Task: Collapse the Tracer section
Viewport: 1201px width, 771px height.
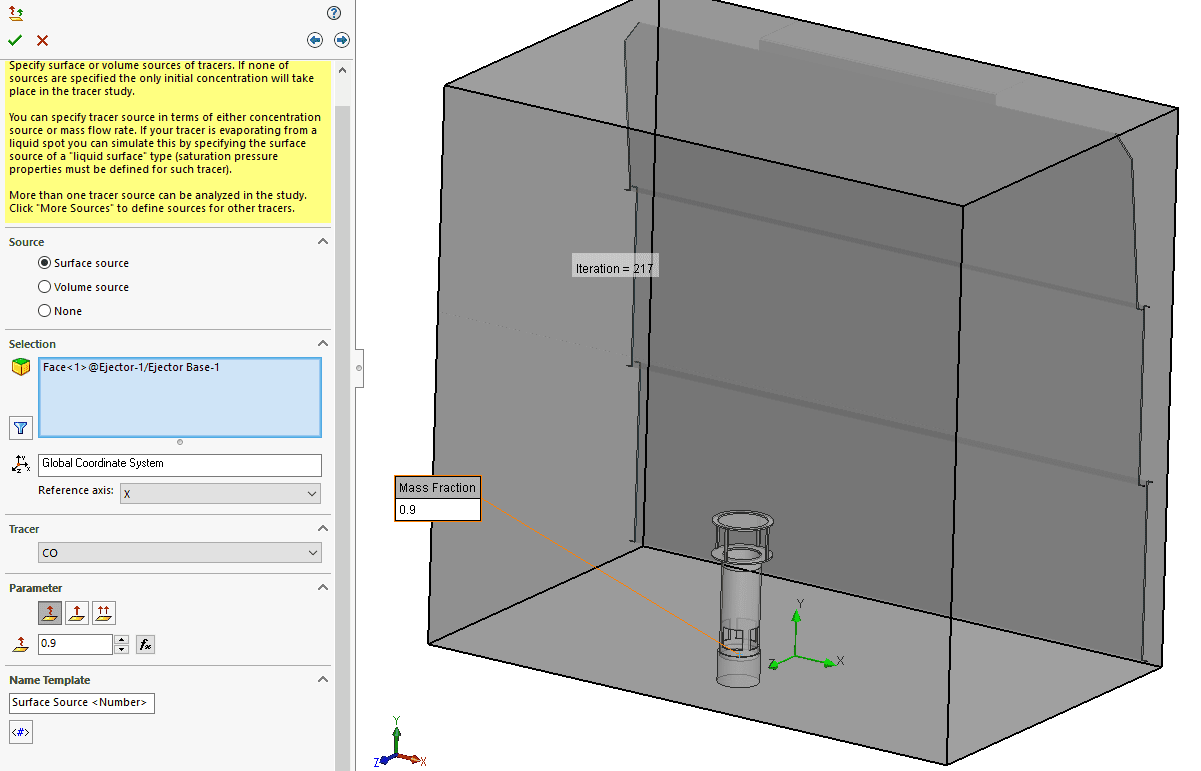Action: (x=322, y=529)
